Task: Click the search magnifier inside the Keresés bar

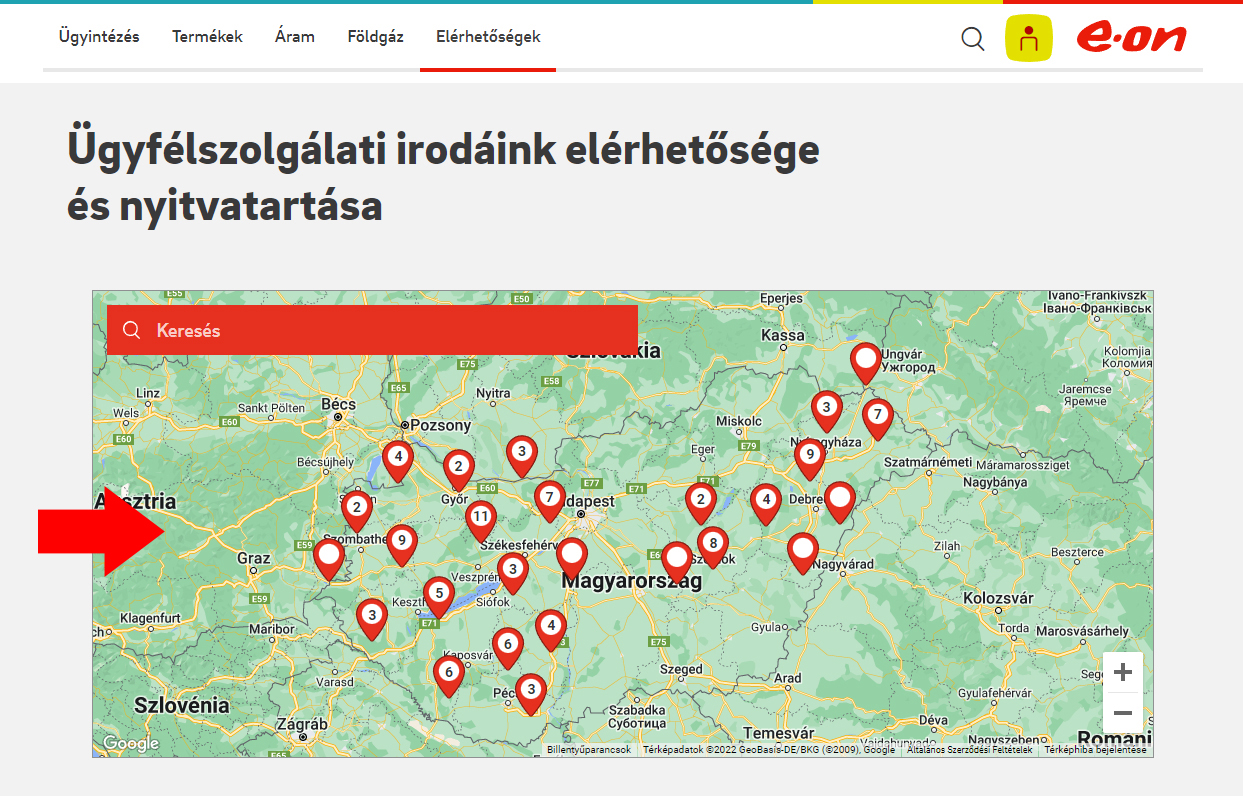Action: [x=131, y=329]
